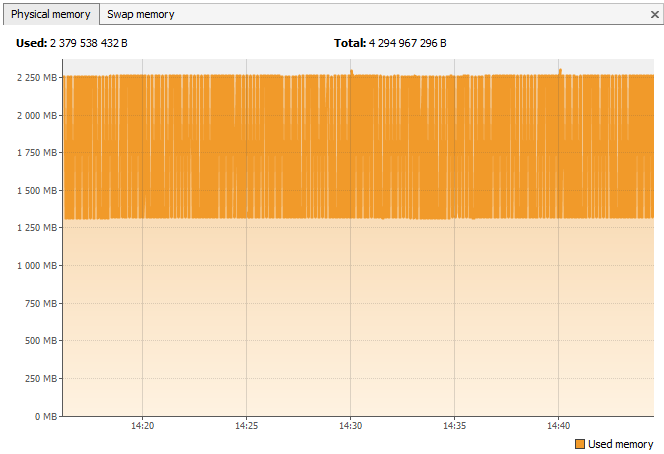Click the 14:30 time axis label
The height and width of the screenshot is (454, 664).
click(x=350, y=425)
